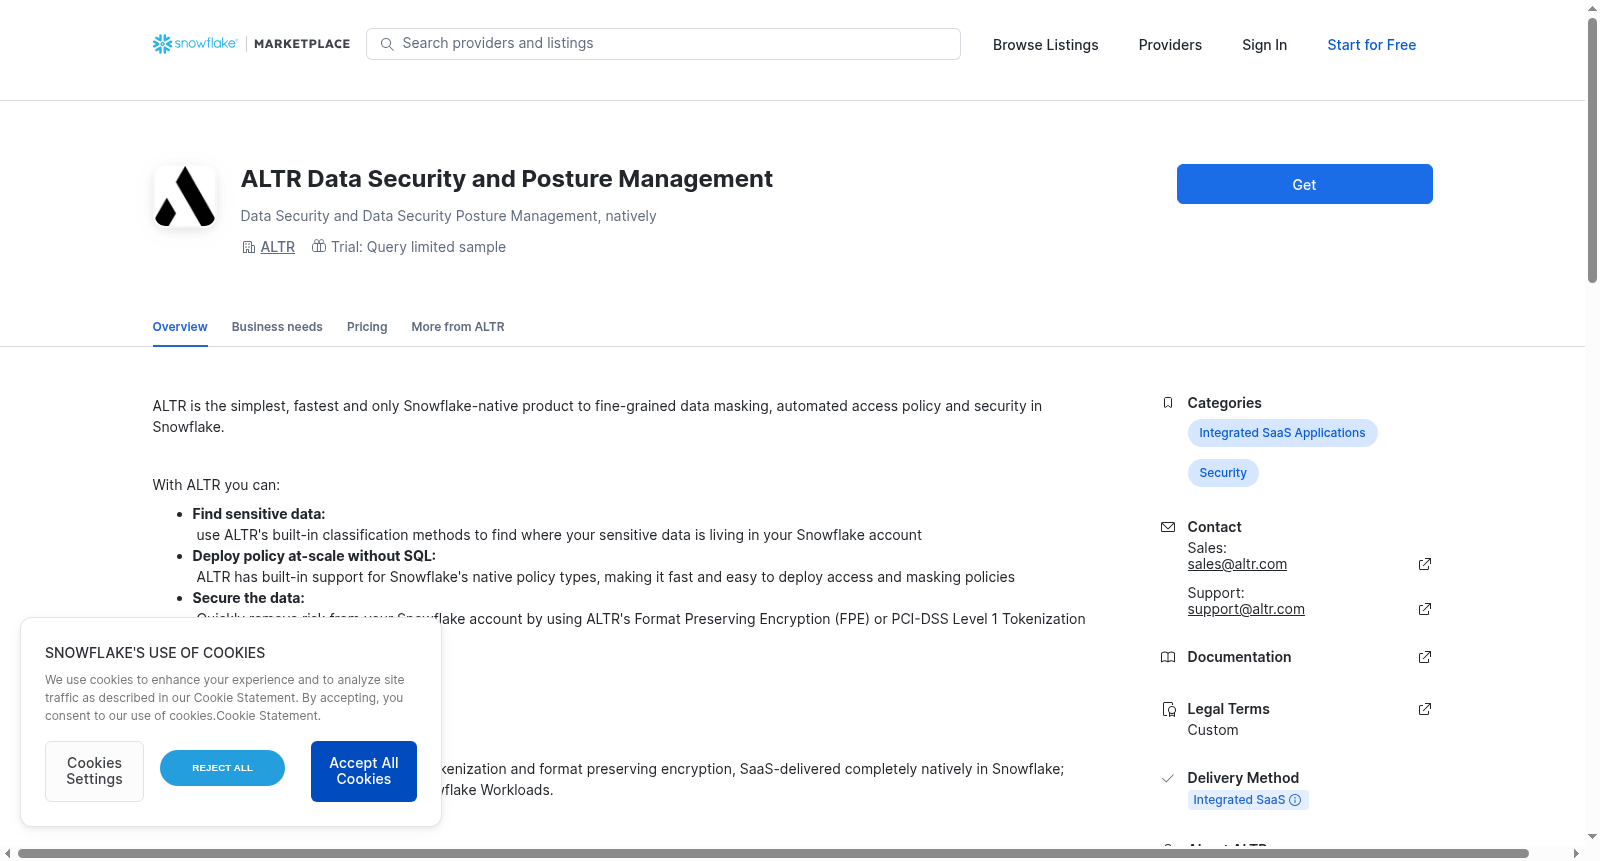Search providers and listings field
Screen dimensions: 1600x861
[663, 44]
